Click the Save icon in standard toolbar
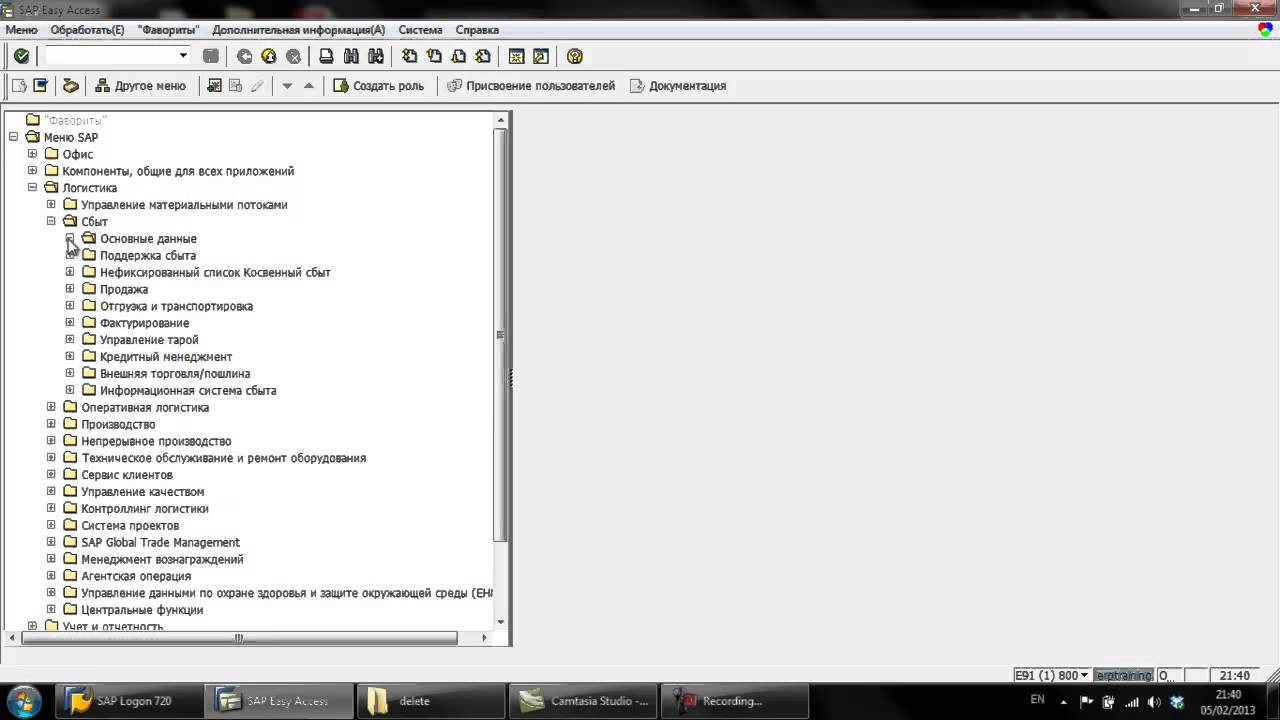This screenshot has width=1280, height=720. [x=211, y=56]
